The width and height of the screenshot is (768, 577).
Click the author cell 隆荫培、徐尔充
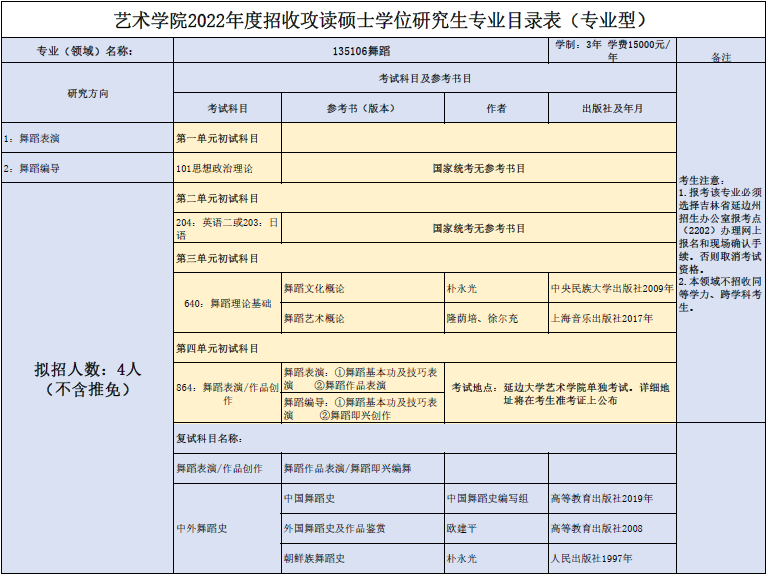(496, 318)
